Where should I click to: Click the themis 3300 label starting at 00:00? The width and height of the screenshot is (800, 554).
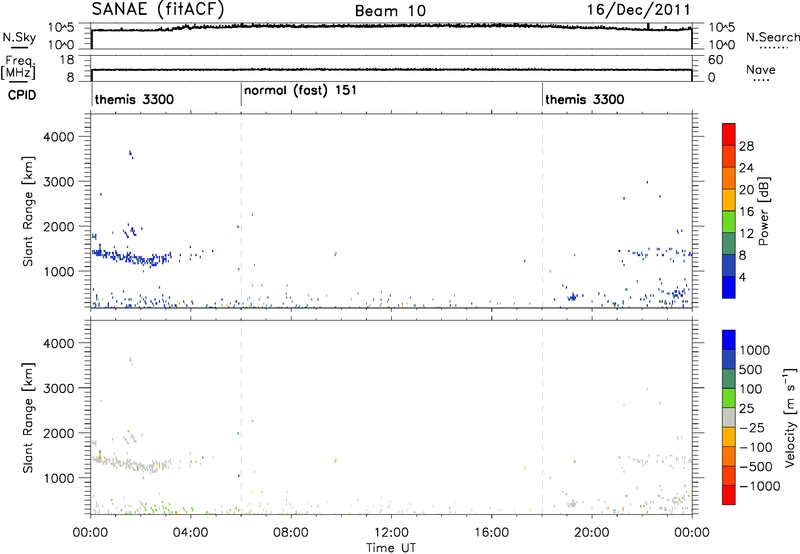[134, 99]
